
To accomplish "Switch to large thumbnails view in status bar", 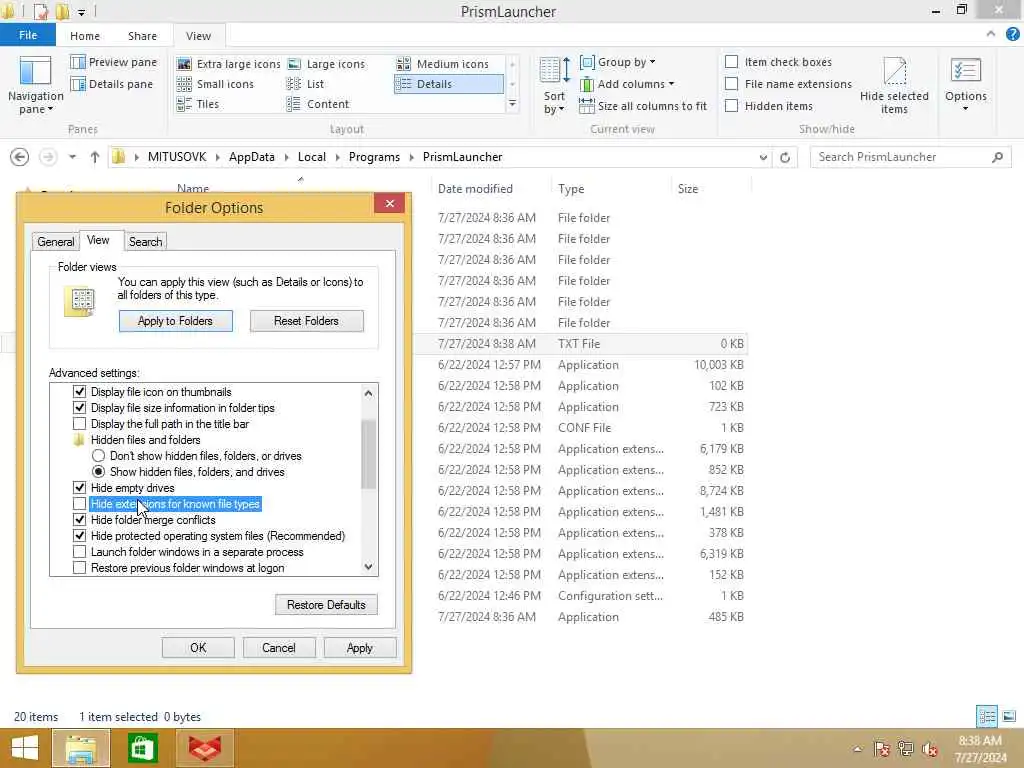I will tap(1009, 716).
